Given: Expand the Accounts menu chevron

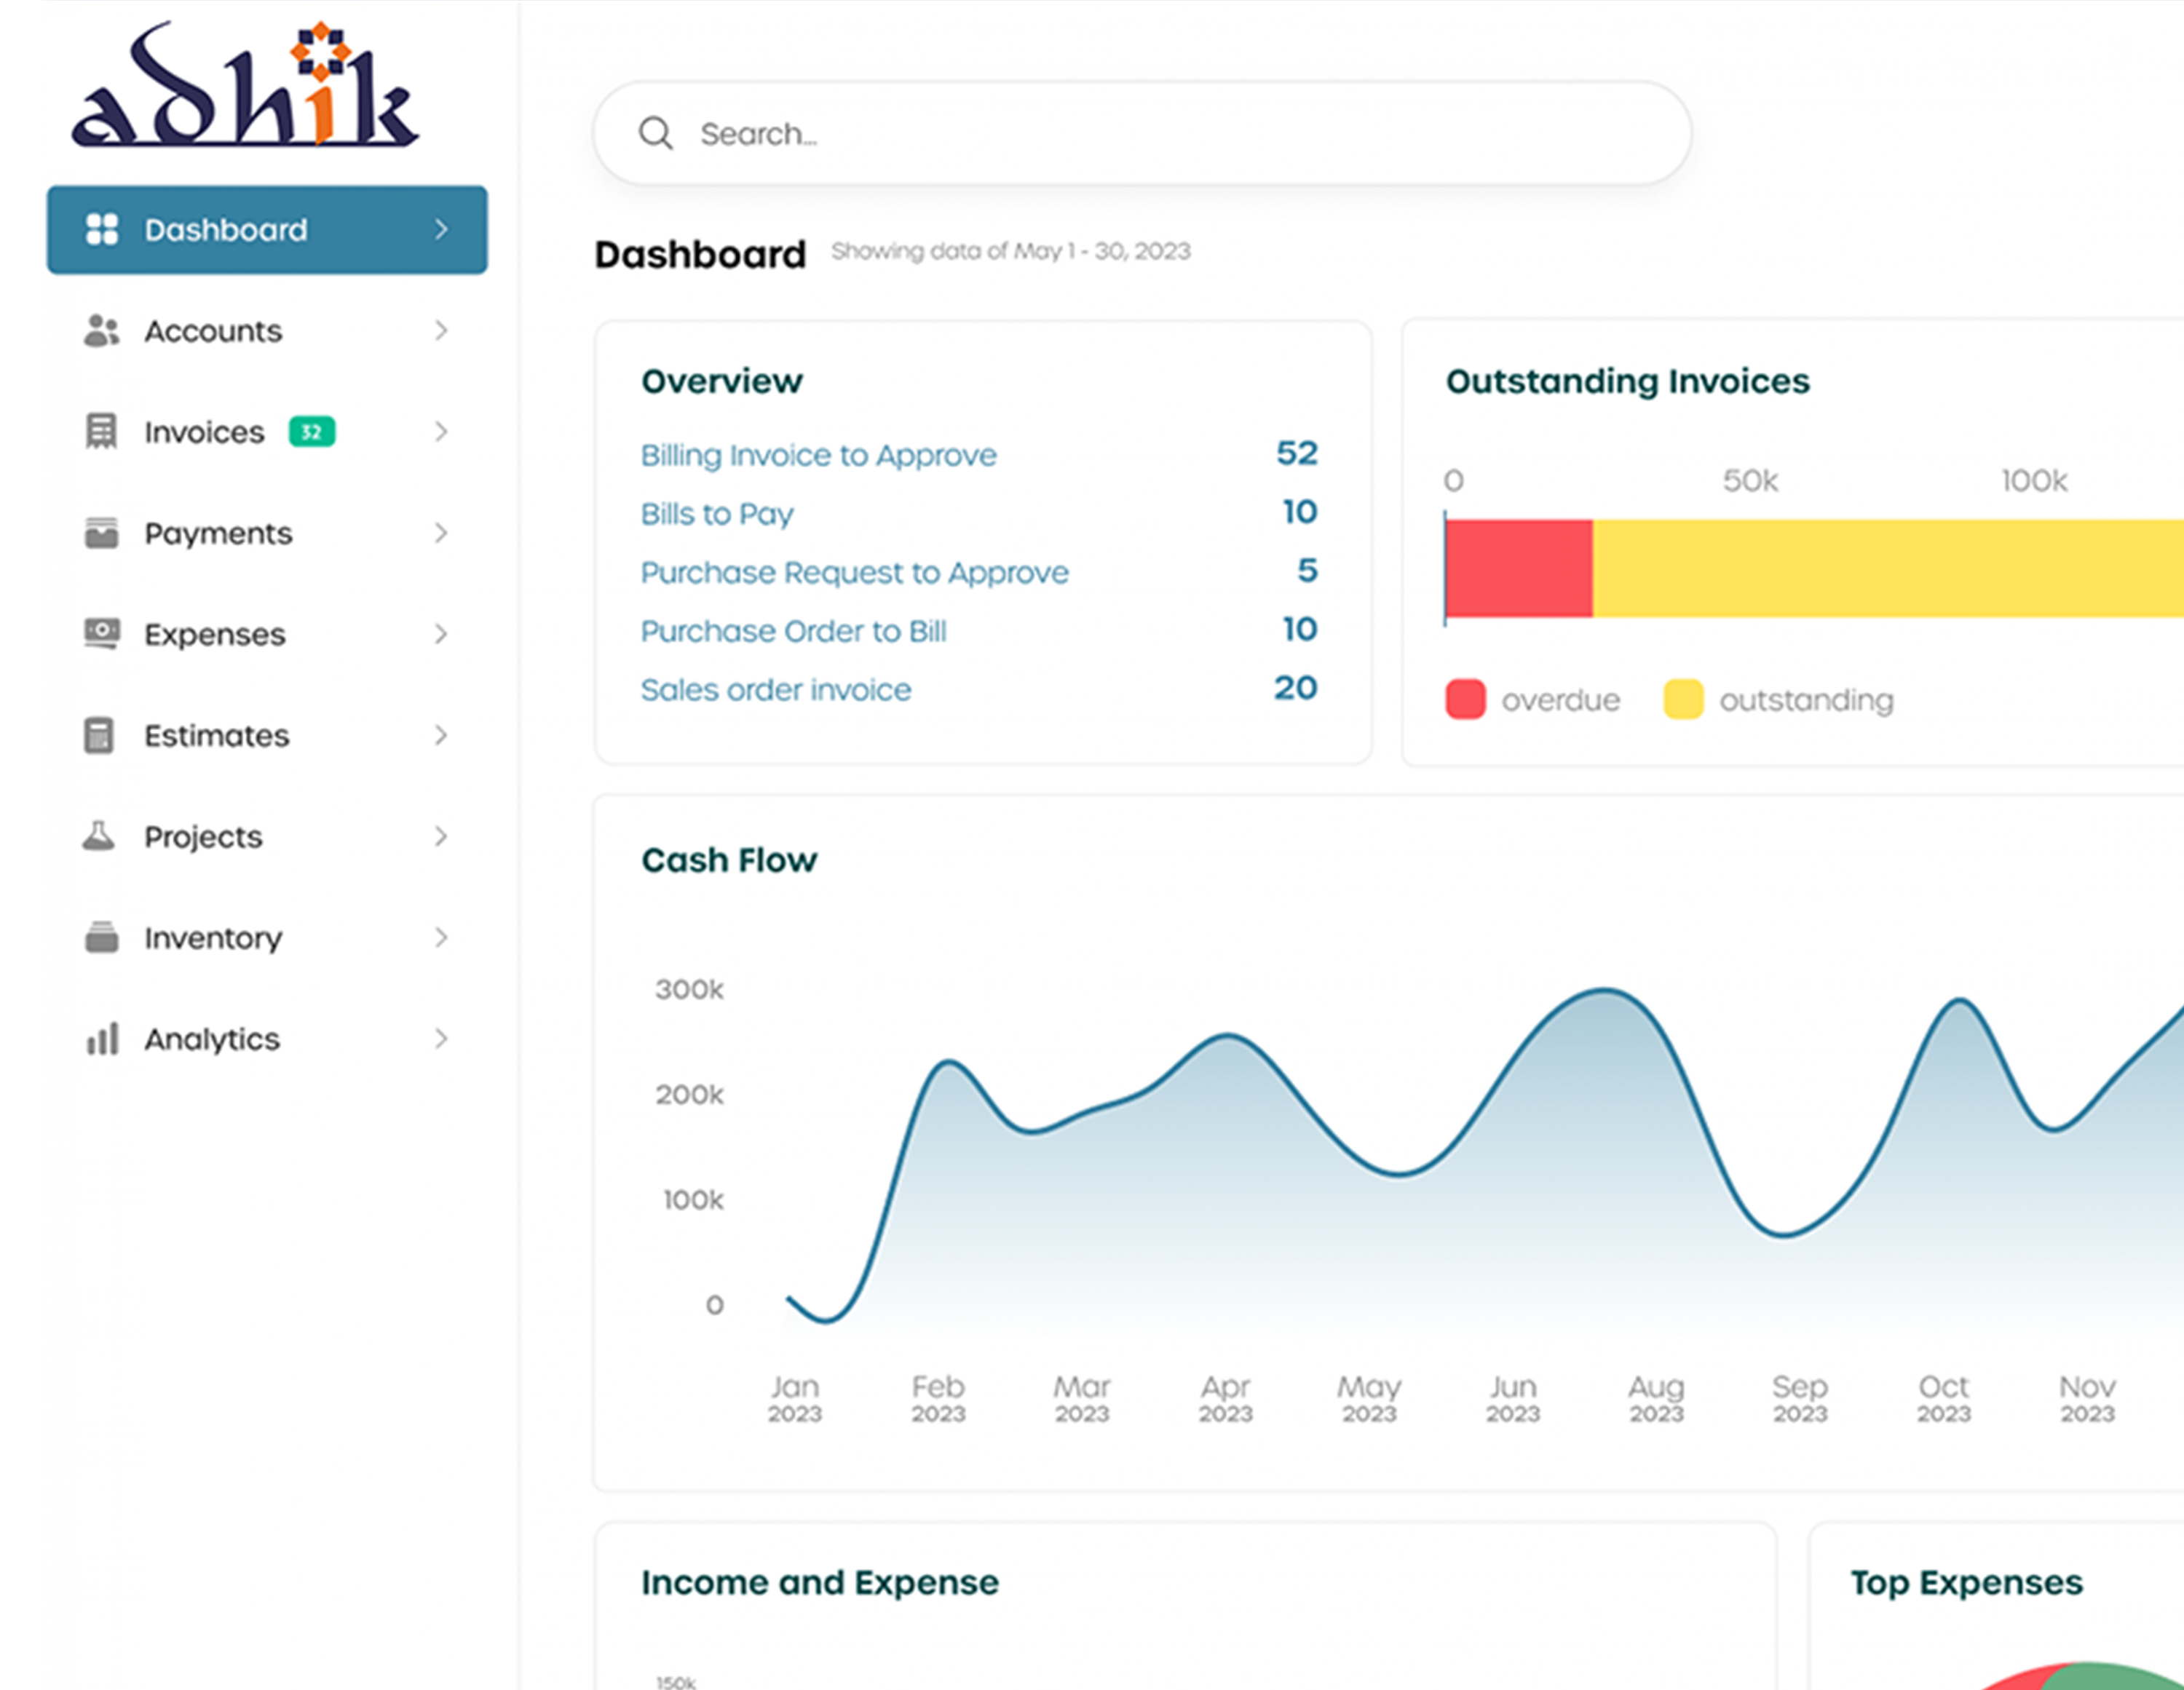Looking at the screenshot, I should pos(441,331).
